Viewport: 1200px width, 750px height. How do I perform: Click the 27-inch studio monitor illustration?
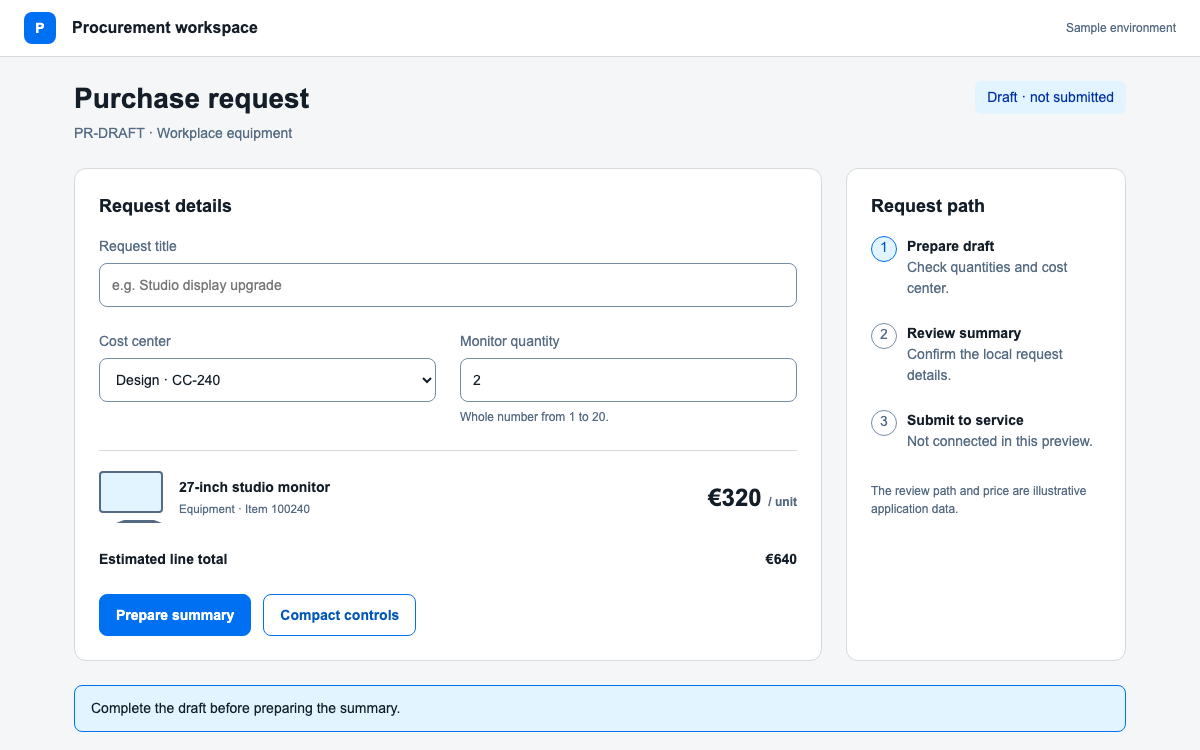click(131, 497)
